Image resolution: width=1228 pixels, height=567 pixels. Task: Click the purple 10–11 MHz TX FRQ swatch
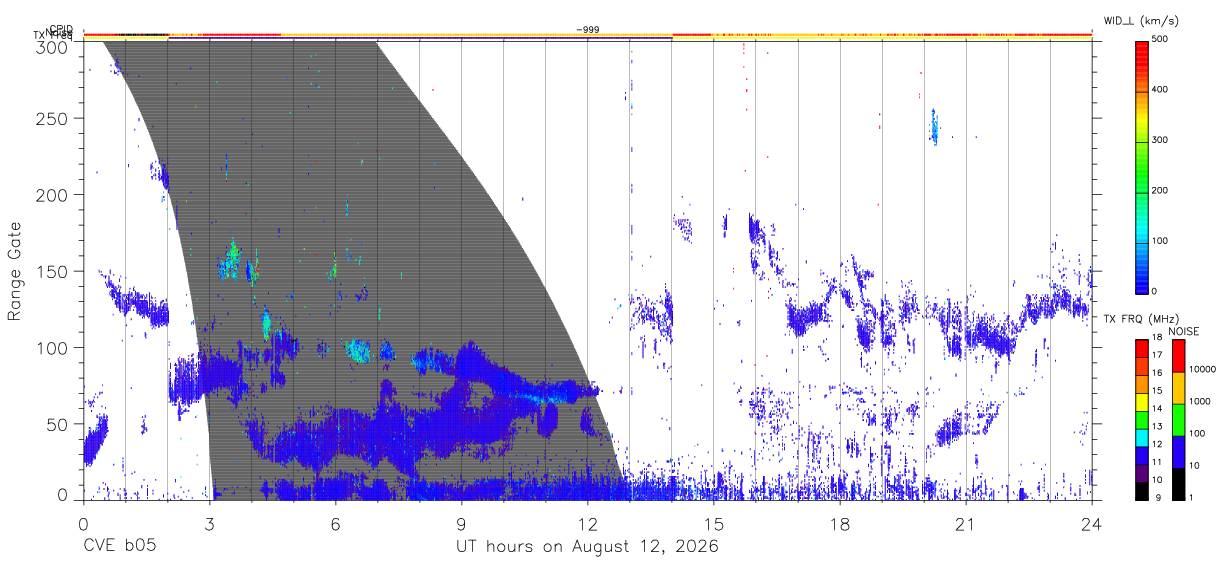coord(1142,473)
